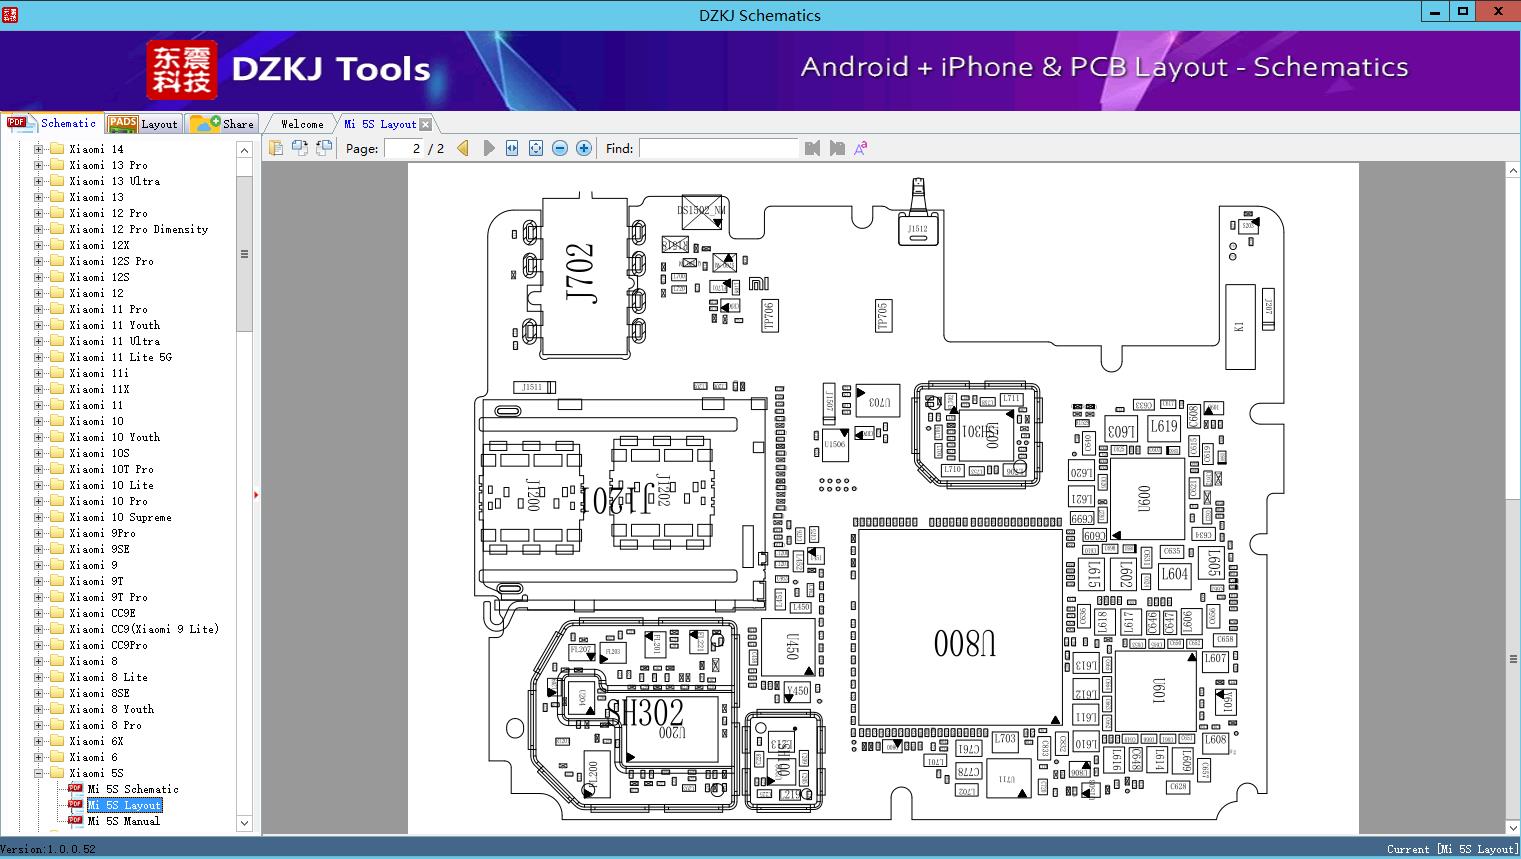The height and width of the screenshot is (859, 1521).
Task: Click the red sidebar collapse arrow
Action: coord(256,494)
